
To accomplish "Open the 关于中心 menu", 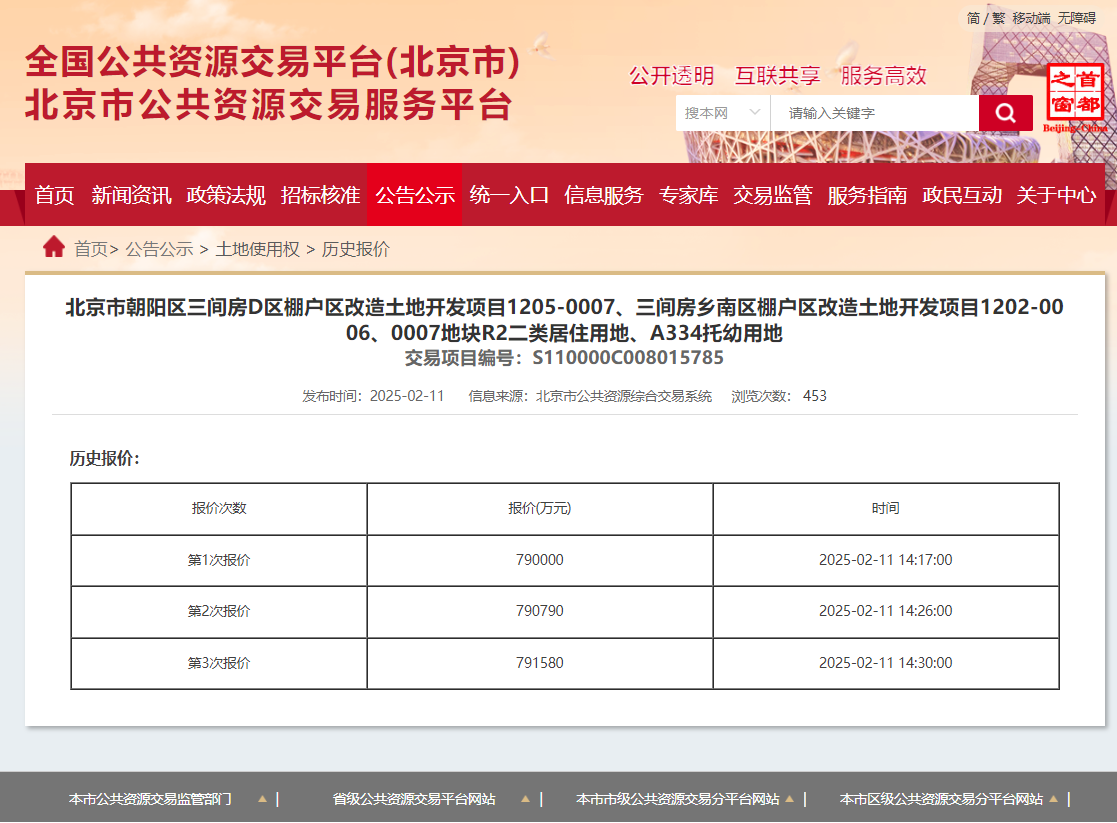I will point(1055,195).
